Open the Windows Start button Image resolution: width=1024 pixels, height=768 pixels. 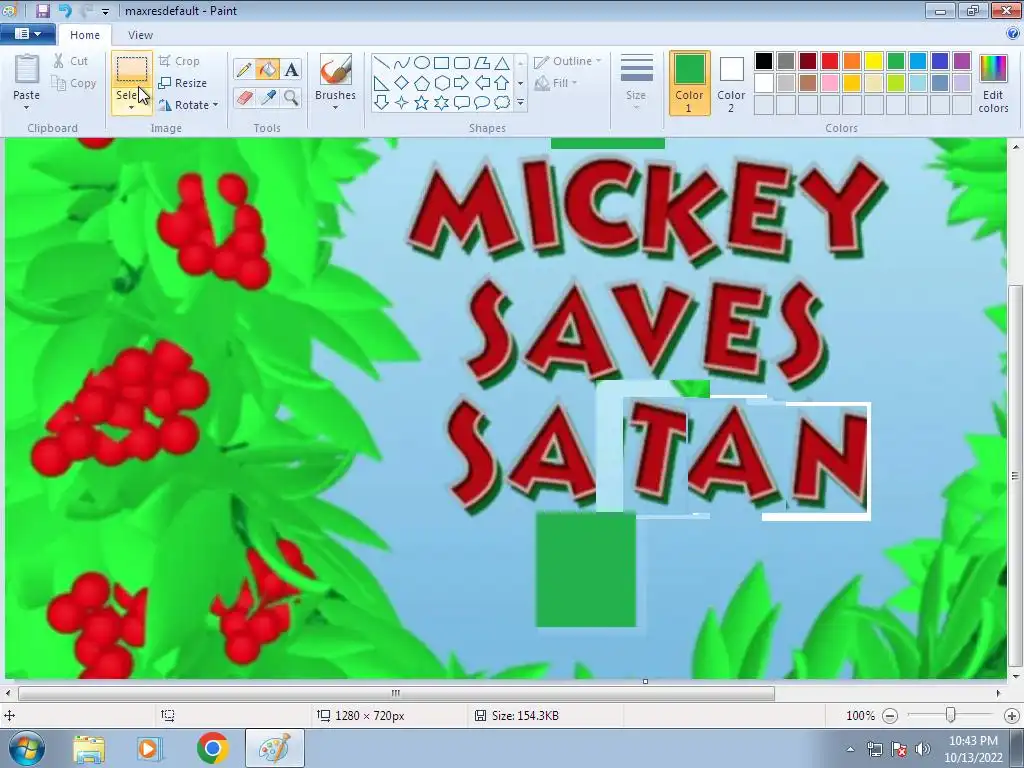point(27,748)
